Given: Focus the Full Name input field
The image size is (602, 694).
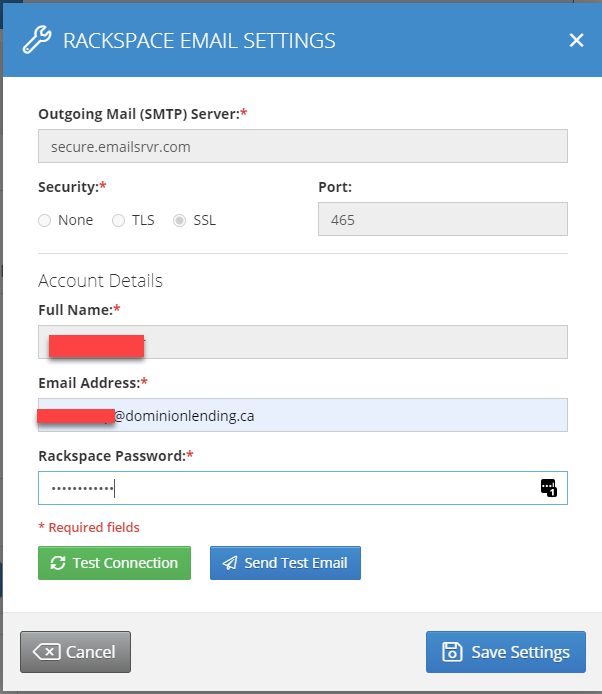Looking at the screenshot, I should click(x=303, y=342).
